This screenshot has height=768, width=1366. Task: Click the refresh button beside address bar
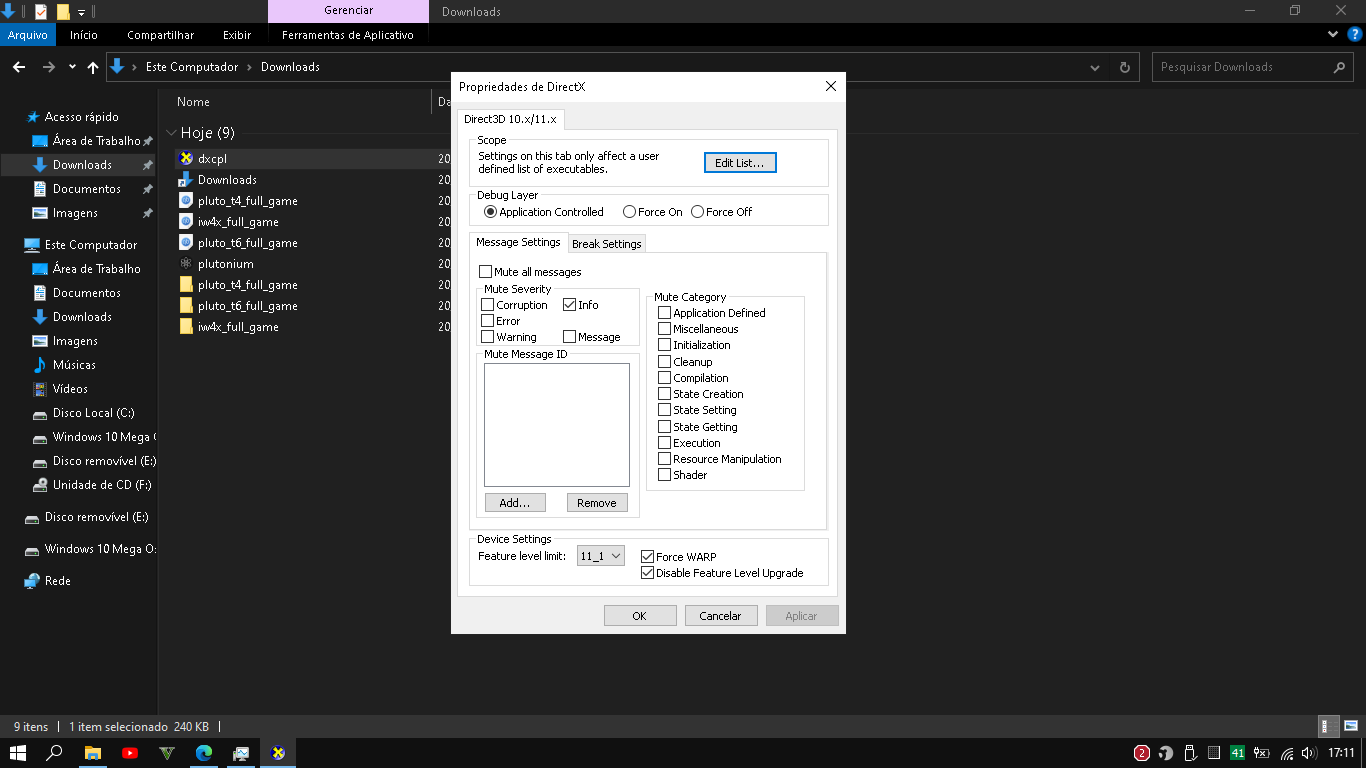pos(1124,67)
